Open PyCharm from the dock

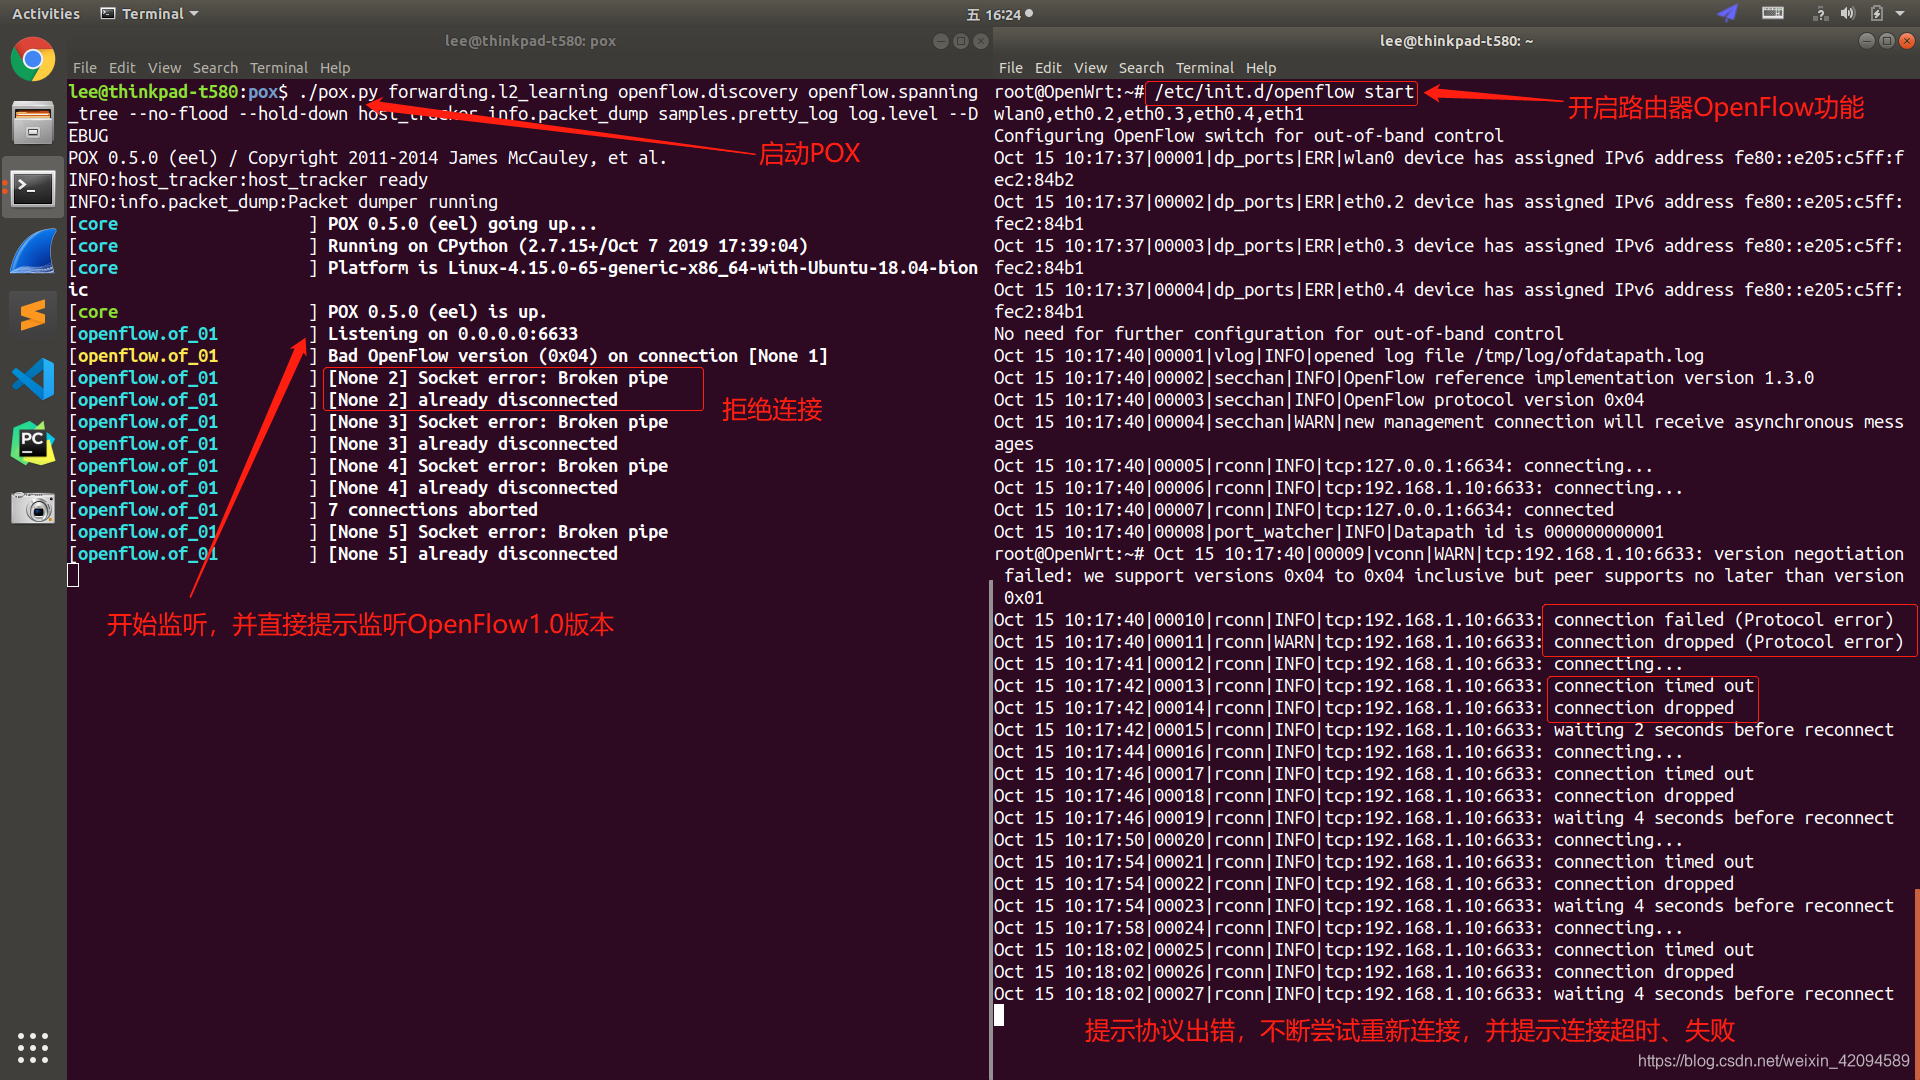(x=33, y=443)
